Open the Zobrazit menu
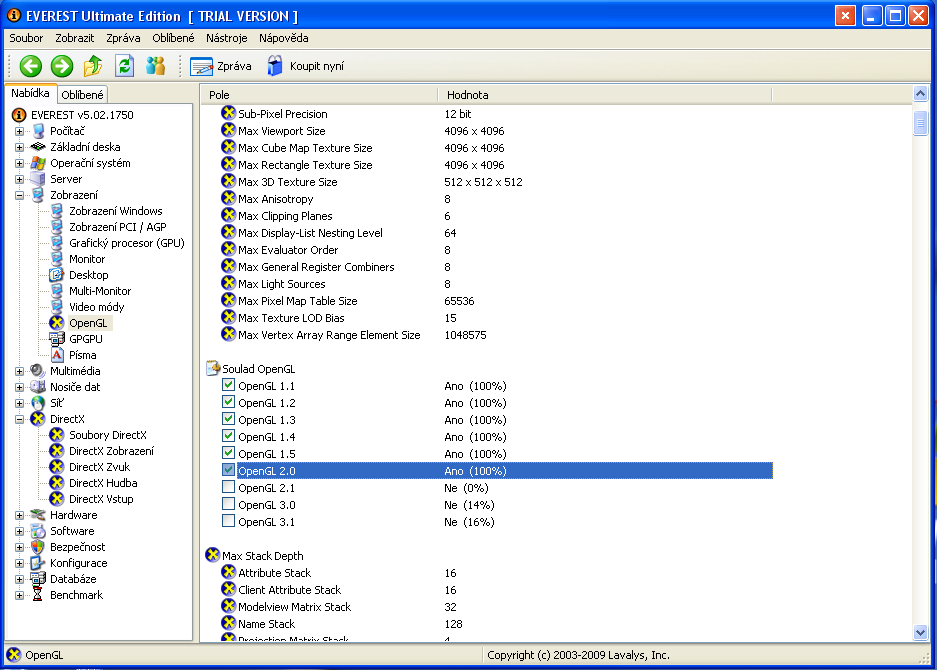The image size is (937, 670). tap(75, 38)
